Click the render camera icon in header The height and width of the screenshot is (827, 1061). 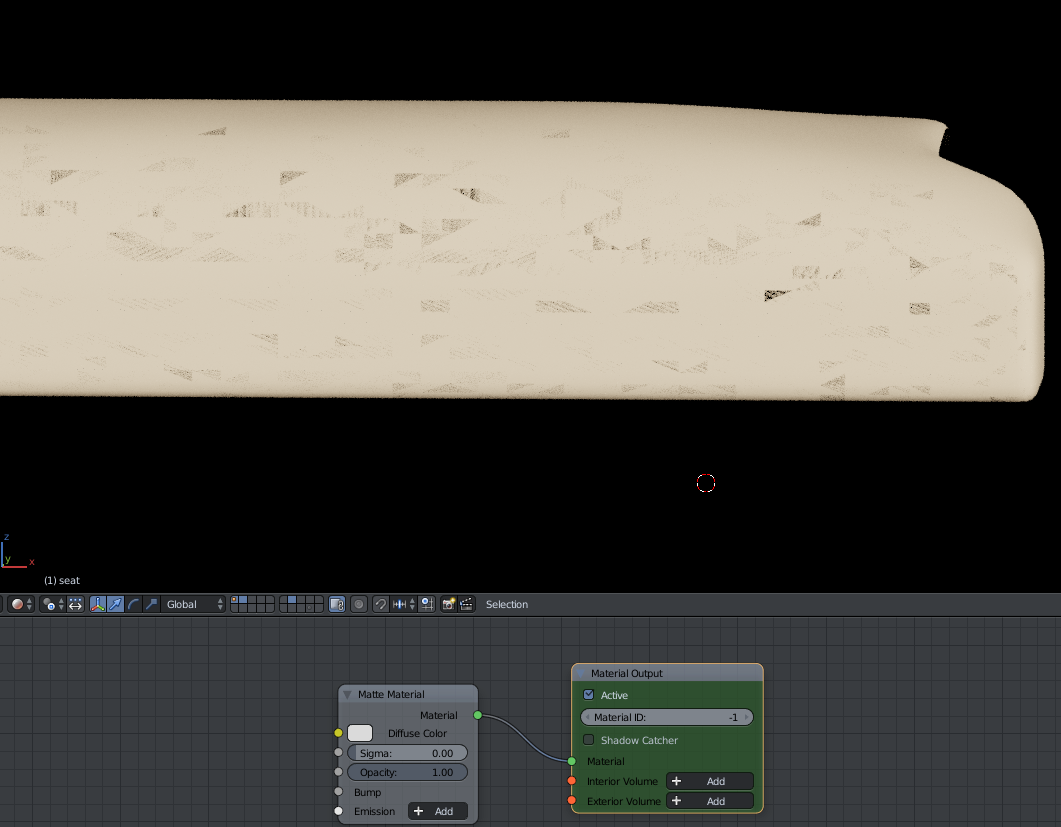450,604
